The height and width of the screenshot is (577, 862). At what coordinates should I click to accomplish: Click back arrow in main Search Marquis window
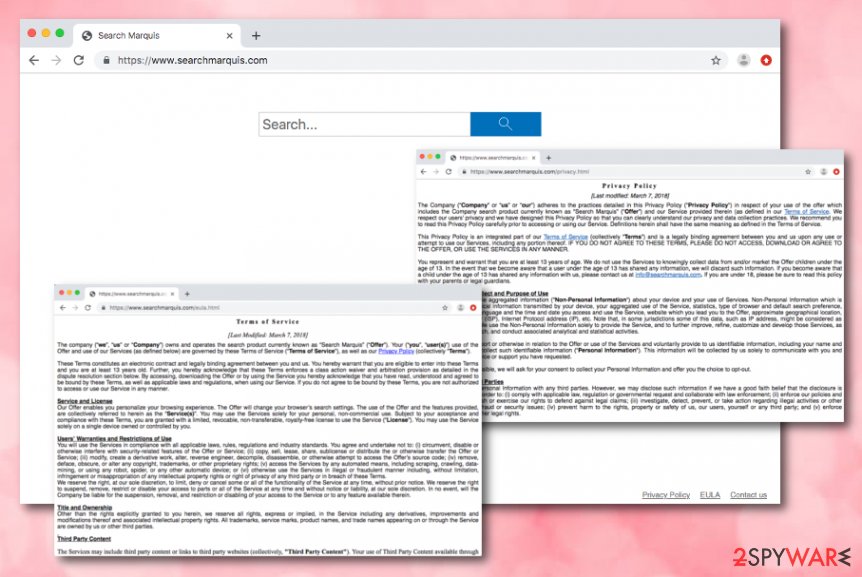click(x=34, y=60)
